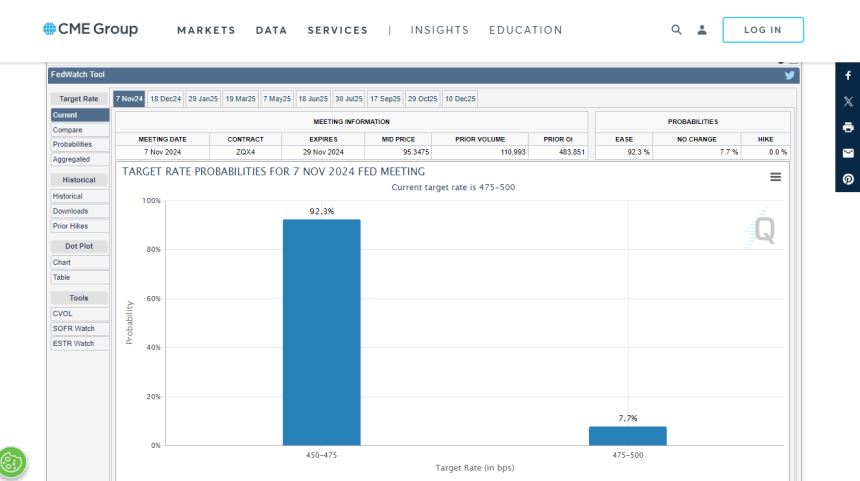
Task: Open the Education navigation link
Action: [525, 30]
